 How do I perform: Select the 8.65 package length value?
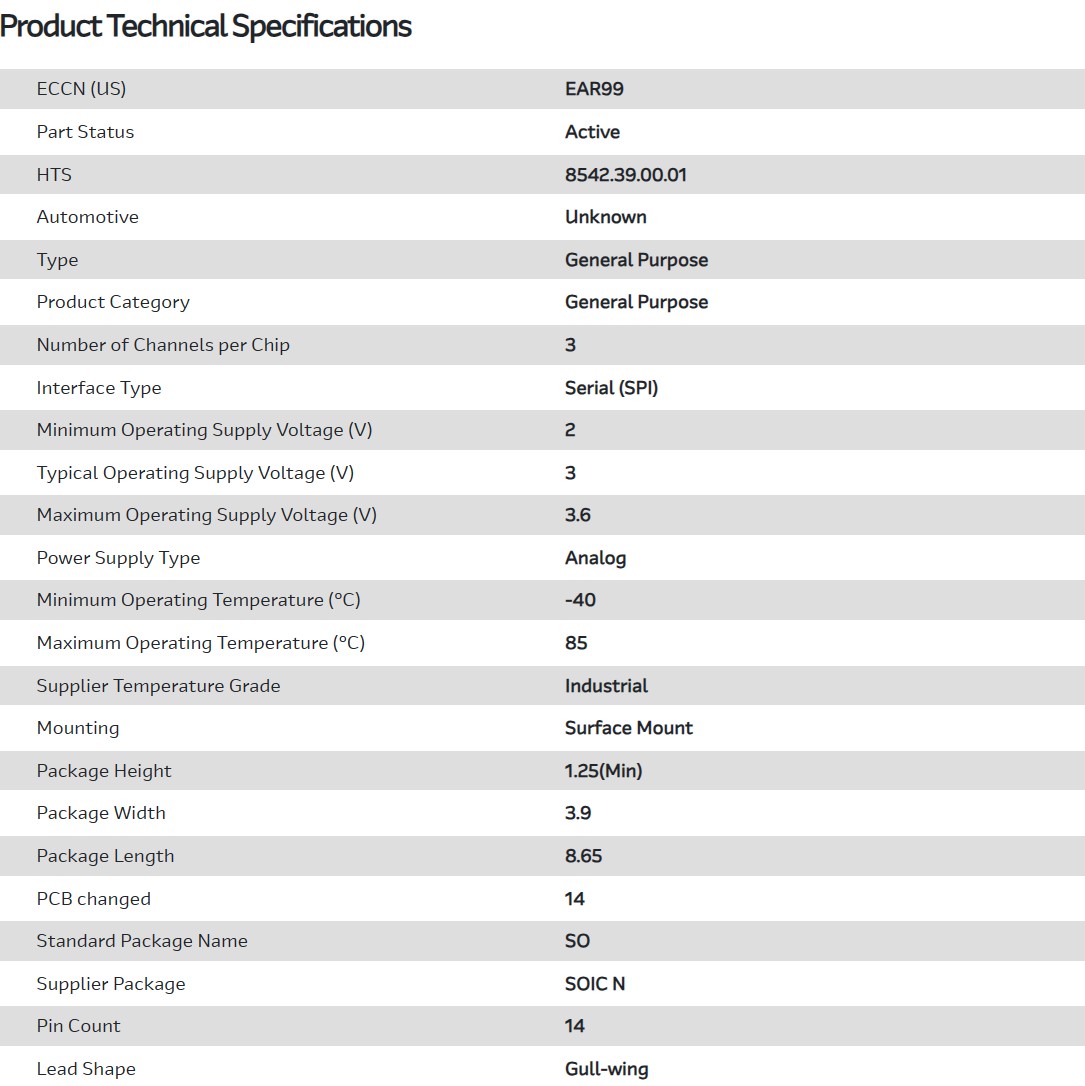pyautogui.click(x=583, y=856)
